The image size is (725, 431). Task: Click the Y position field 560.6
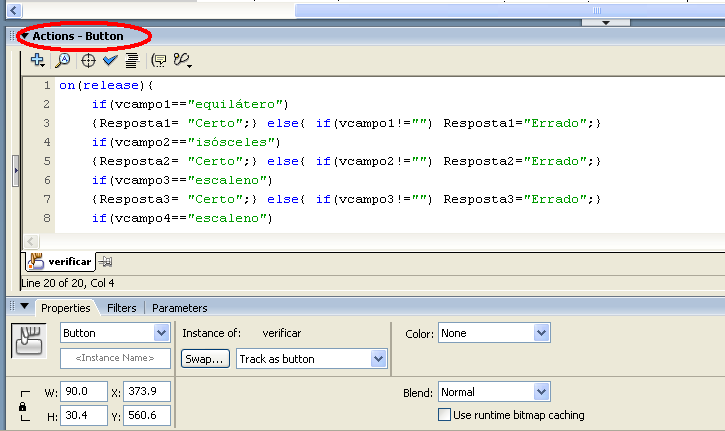coord(147,415)
